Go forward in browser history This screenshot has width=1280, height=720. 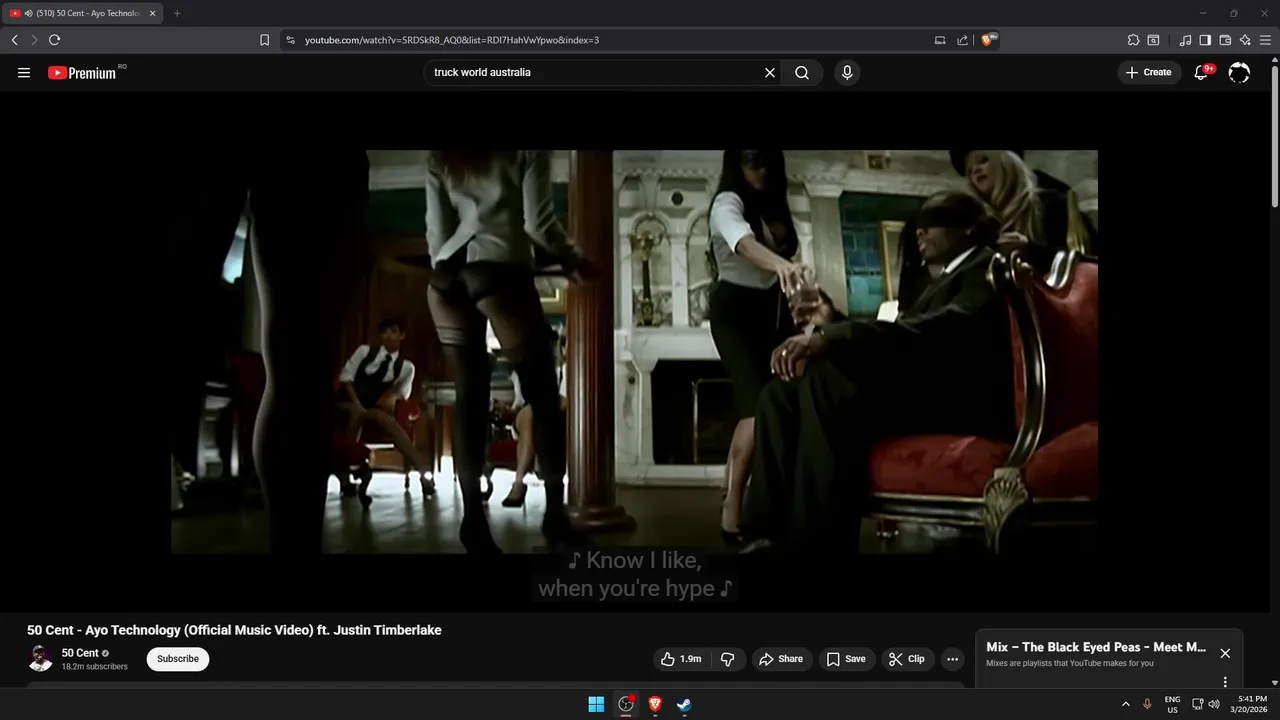[x=34, y=40]
